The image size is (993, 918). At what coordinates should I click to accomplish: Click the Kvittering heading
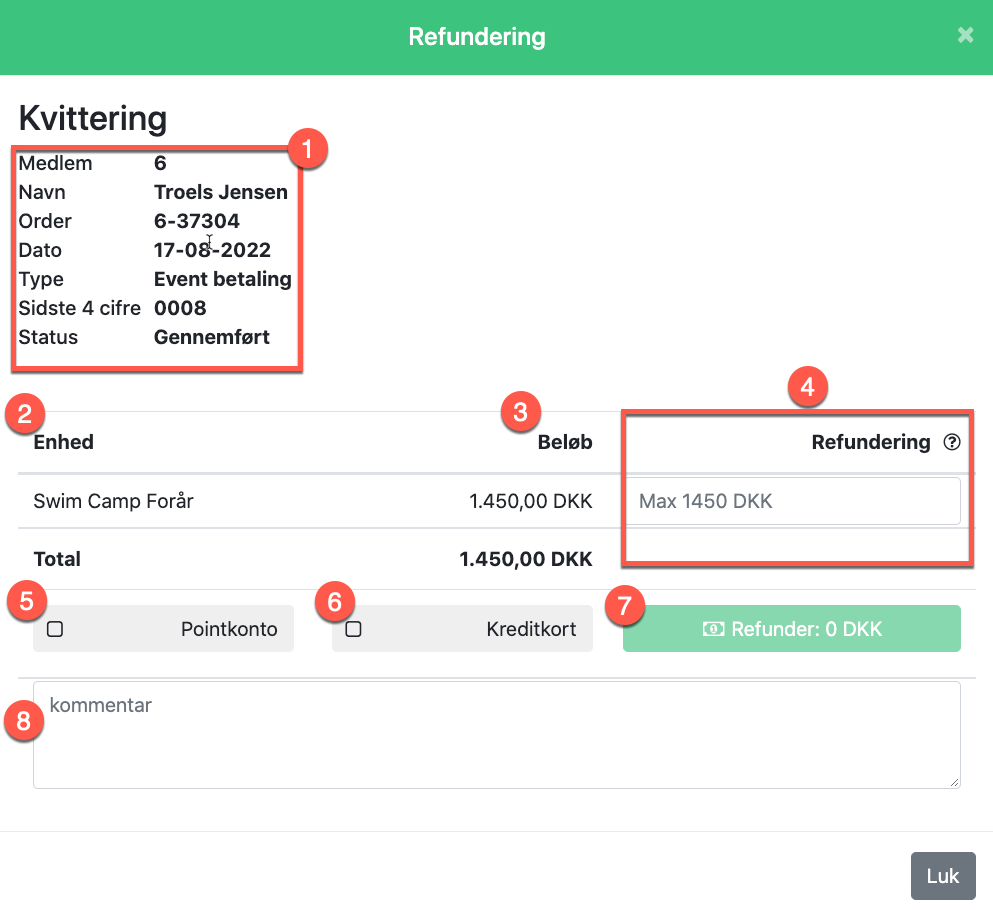(x=93, y=118)
